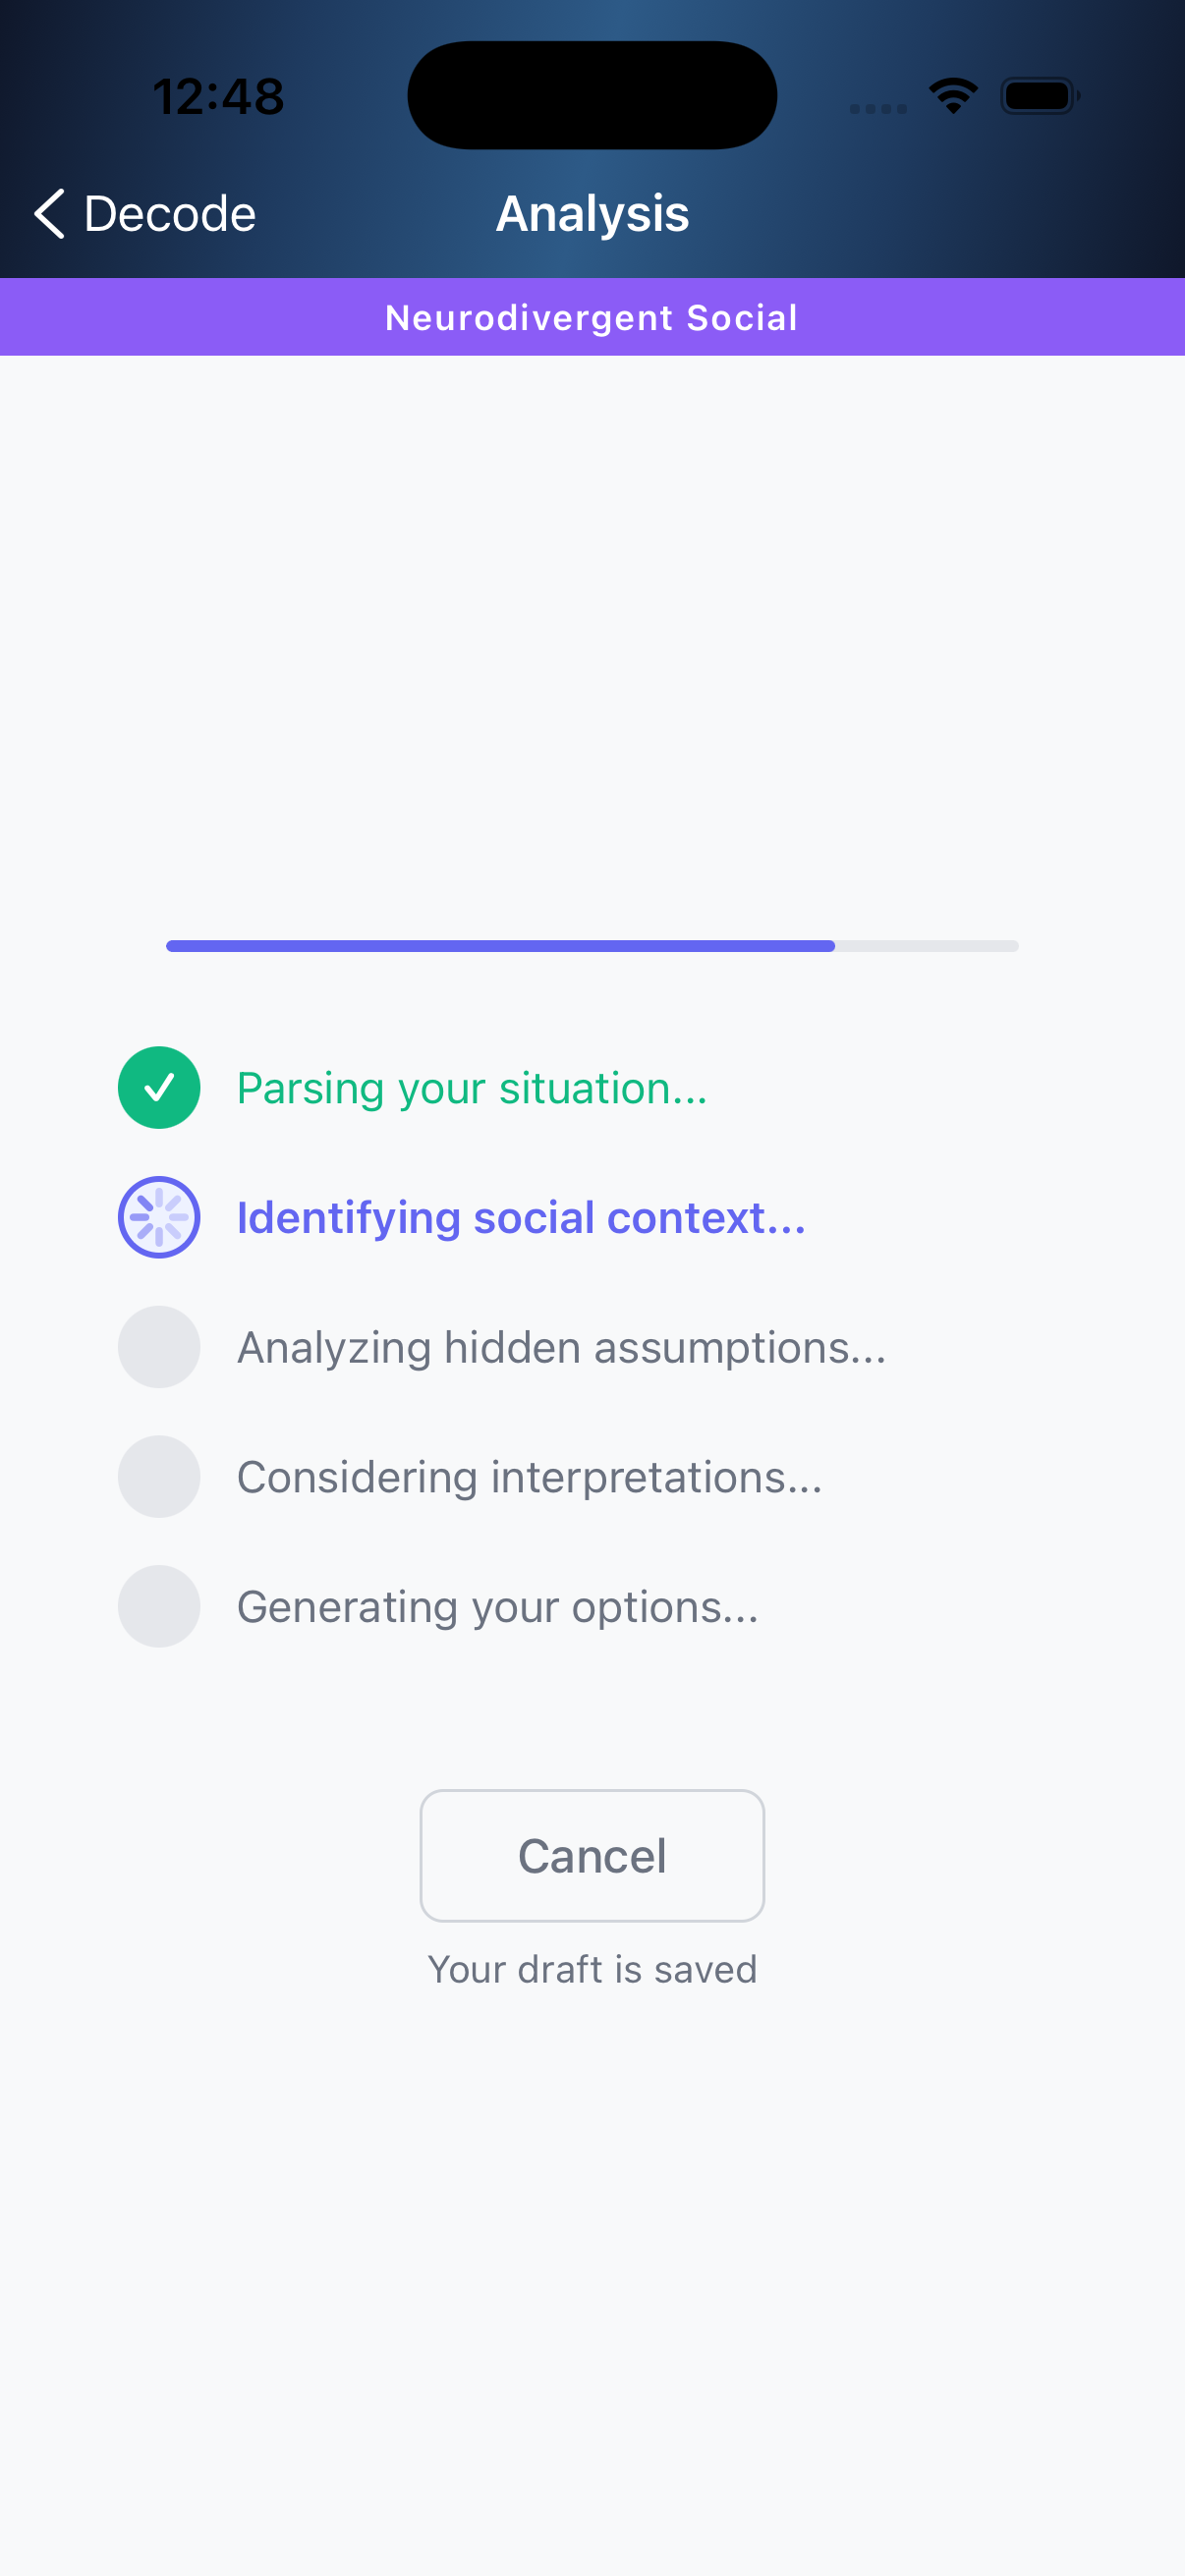This screenshot has height=2576, width=1185.
Task: Tap the Analysis screen title
Action: point(592,214)
